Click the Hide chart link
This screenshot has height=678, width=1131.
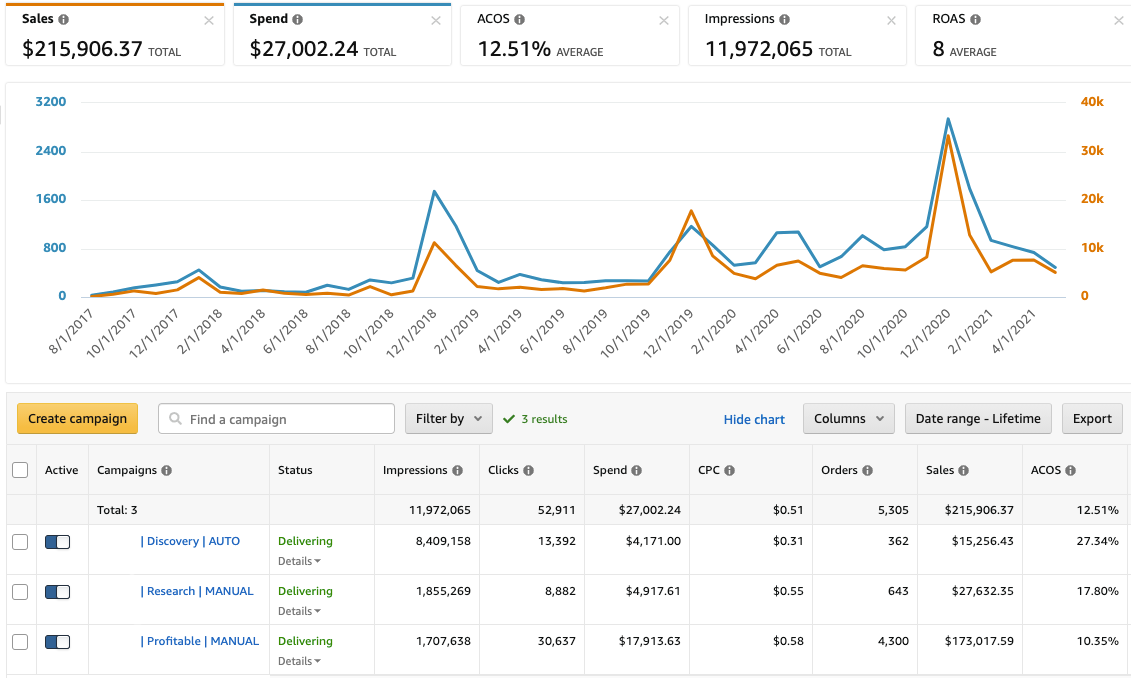coord(754,419)
